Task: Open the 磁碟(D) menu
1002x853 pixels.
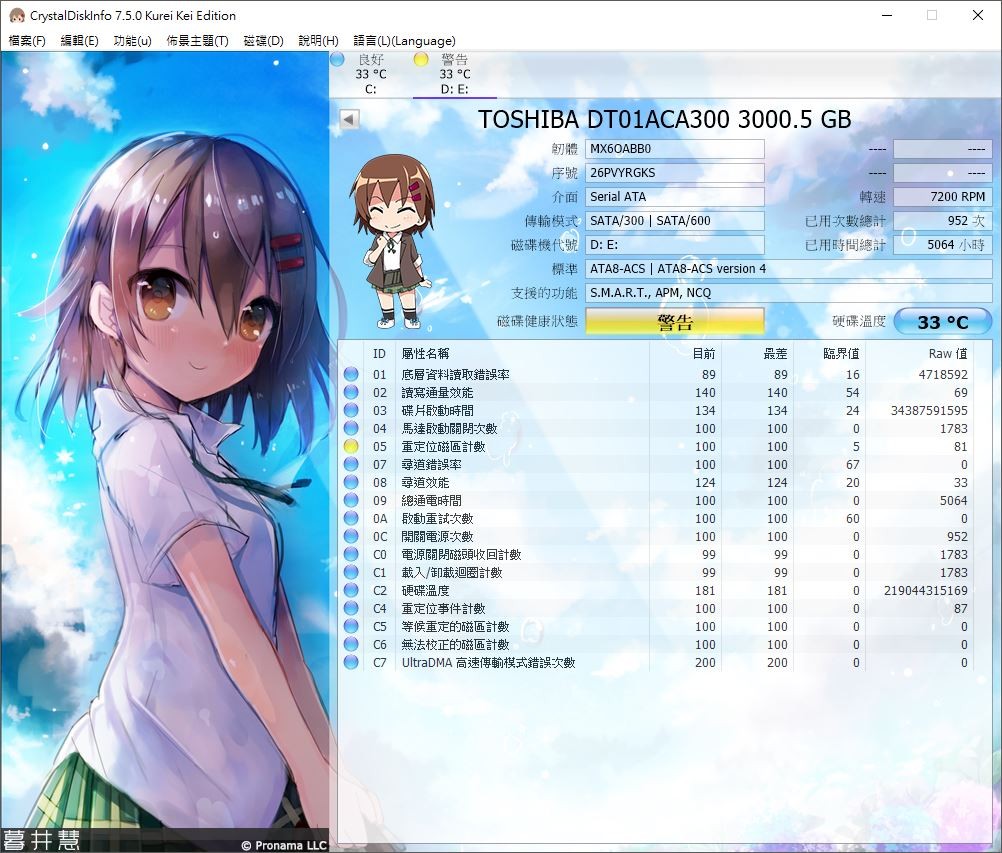Action: click(x=263, y=41)
